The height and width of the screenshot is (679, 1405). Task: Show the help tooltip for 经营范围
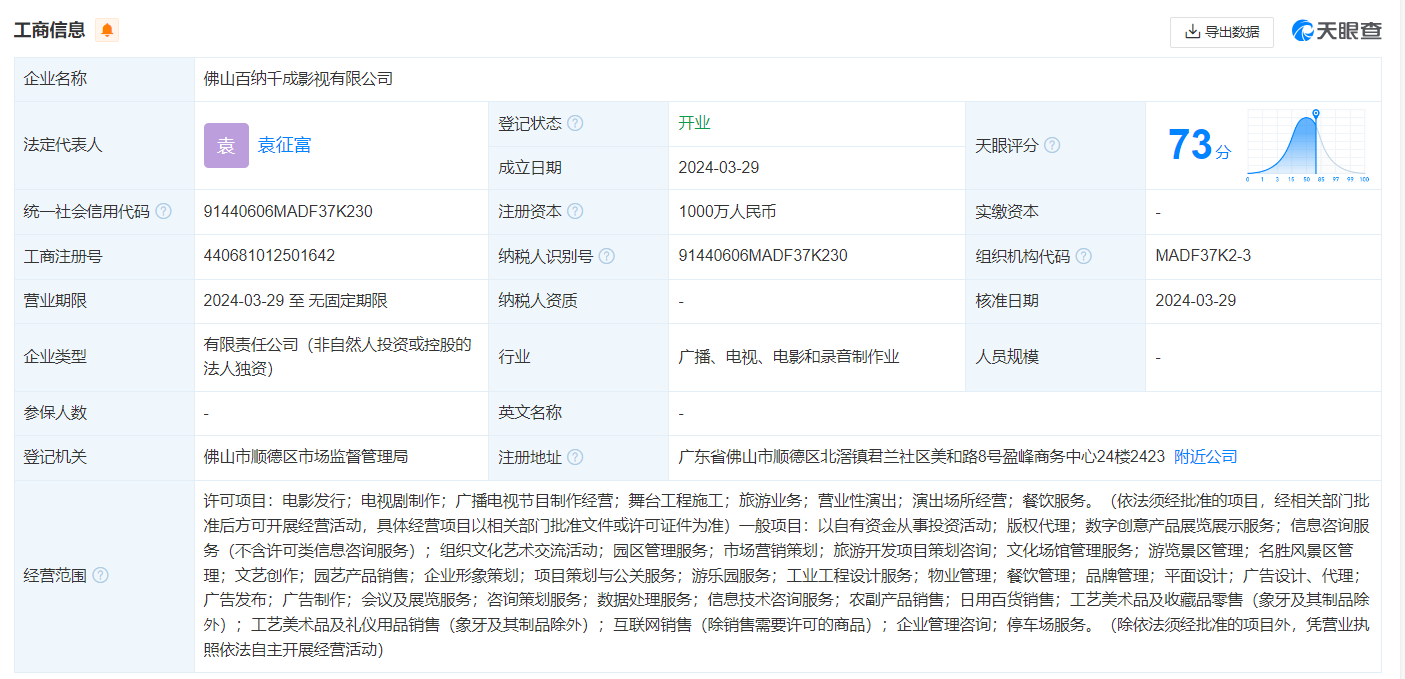coord(100,576)
